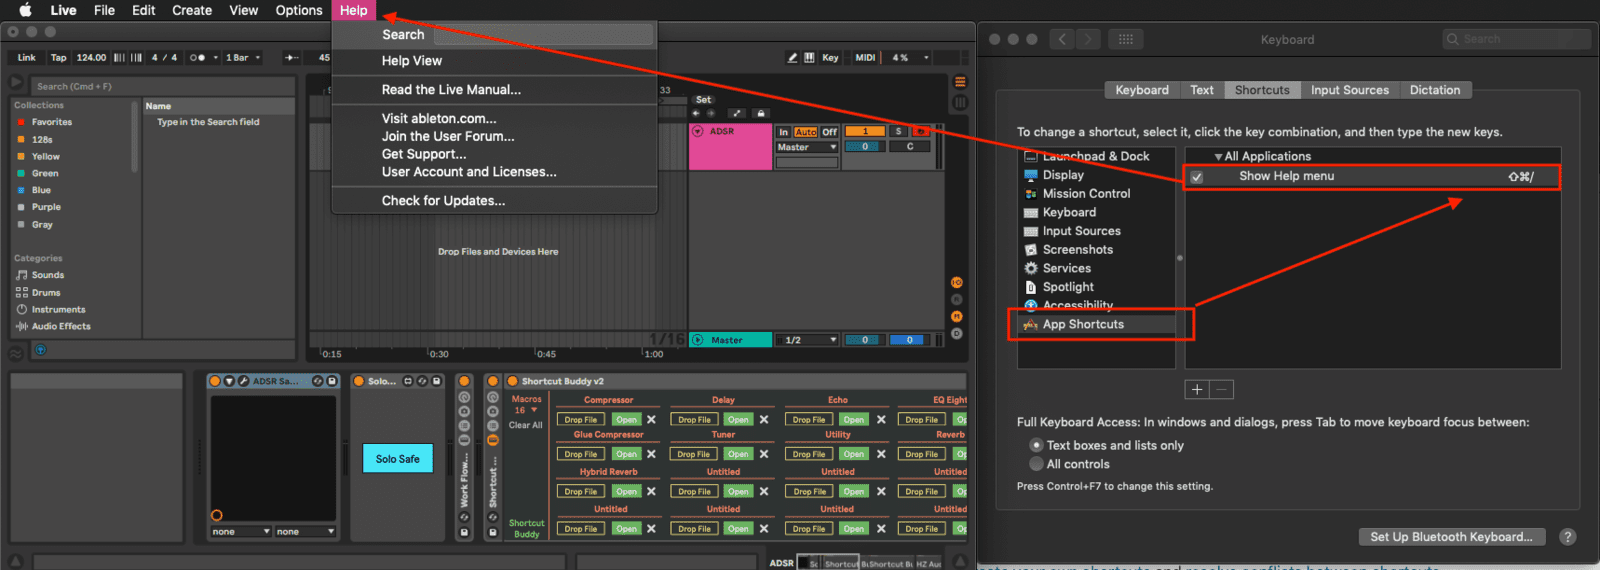Screen dimensions: 1600x570
Task: Click the Master track play icon
Action: click(698, 340)
